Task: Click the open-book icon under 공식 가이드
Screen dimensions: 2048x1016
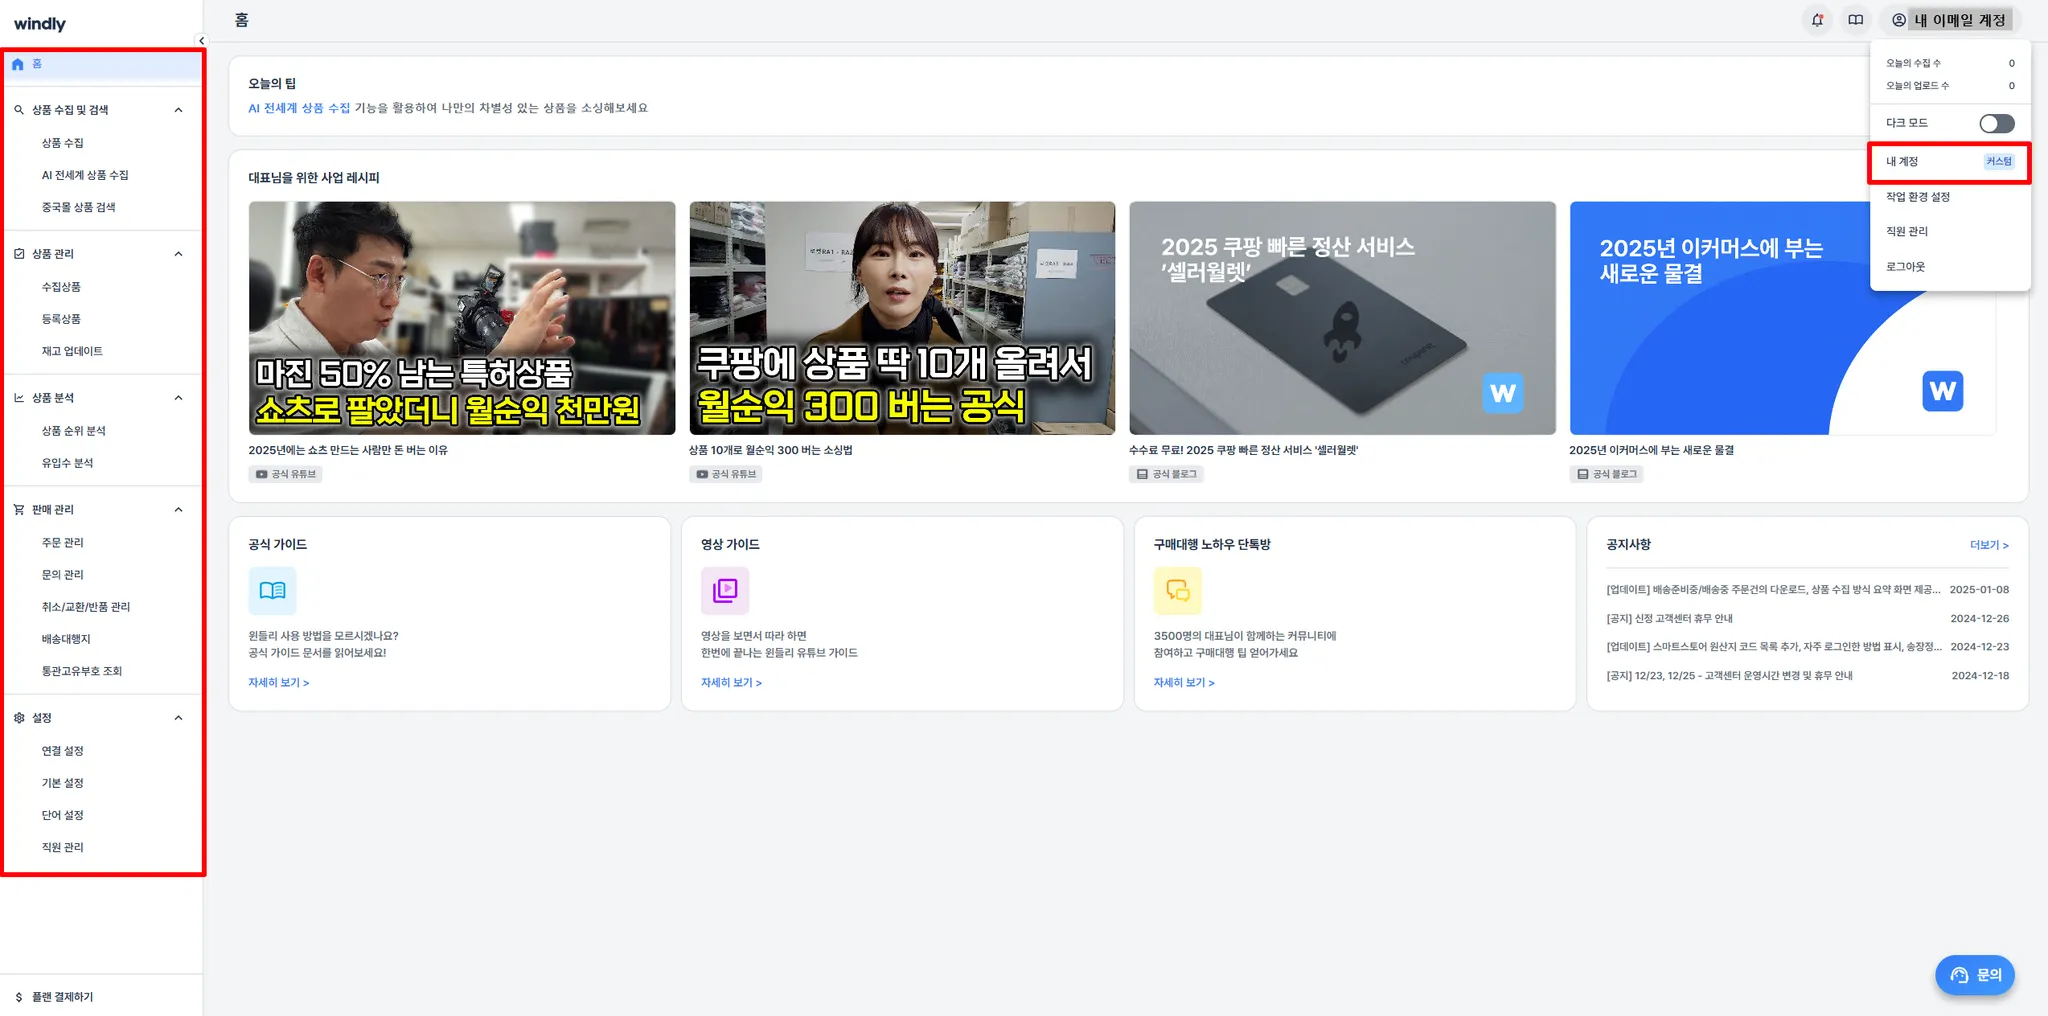Action: (x=272, y=590)
